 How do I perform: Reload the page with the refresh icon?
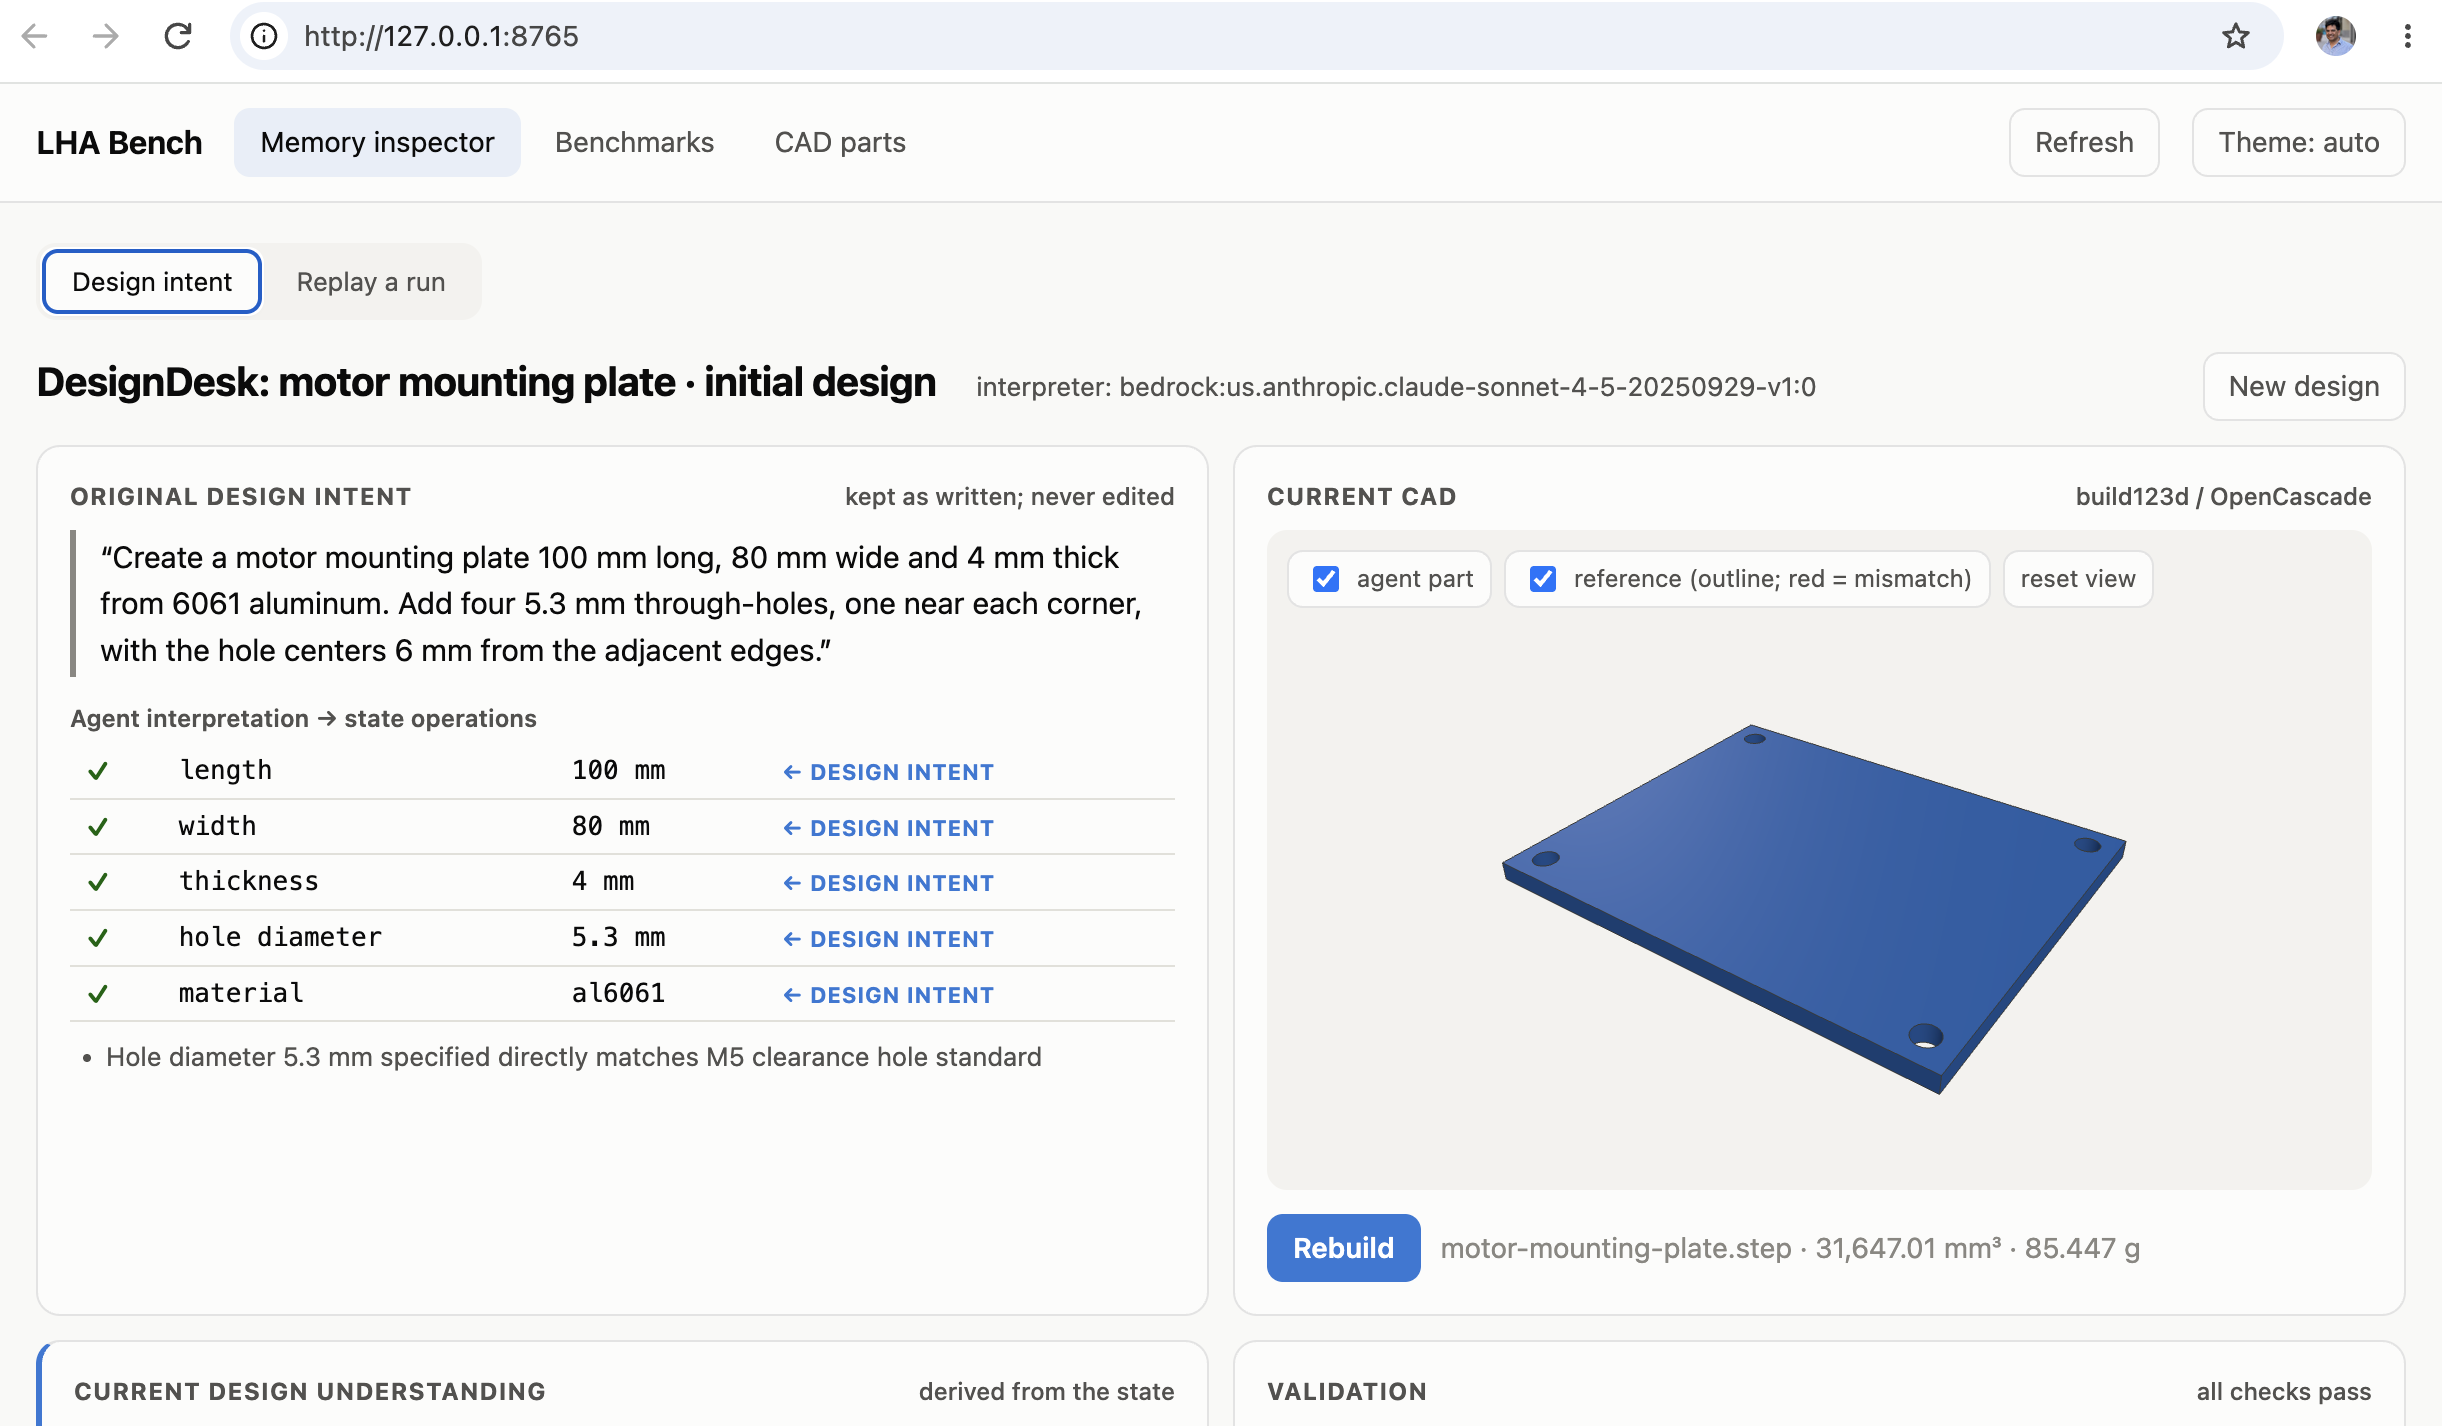pyautogui.click(x=178, y=37)
